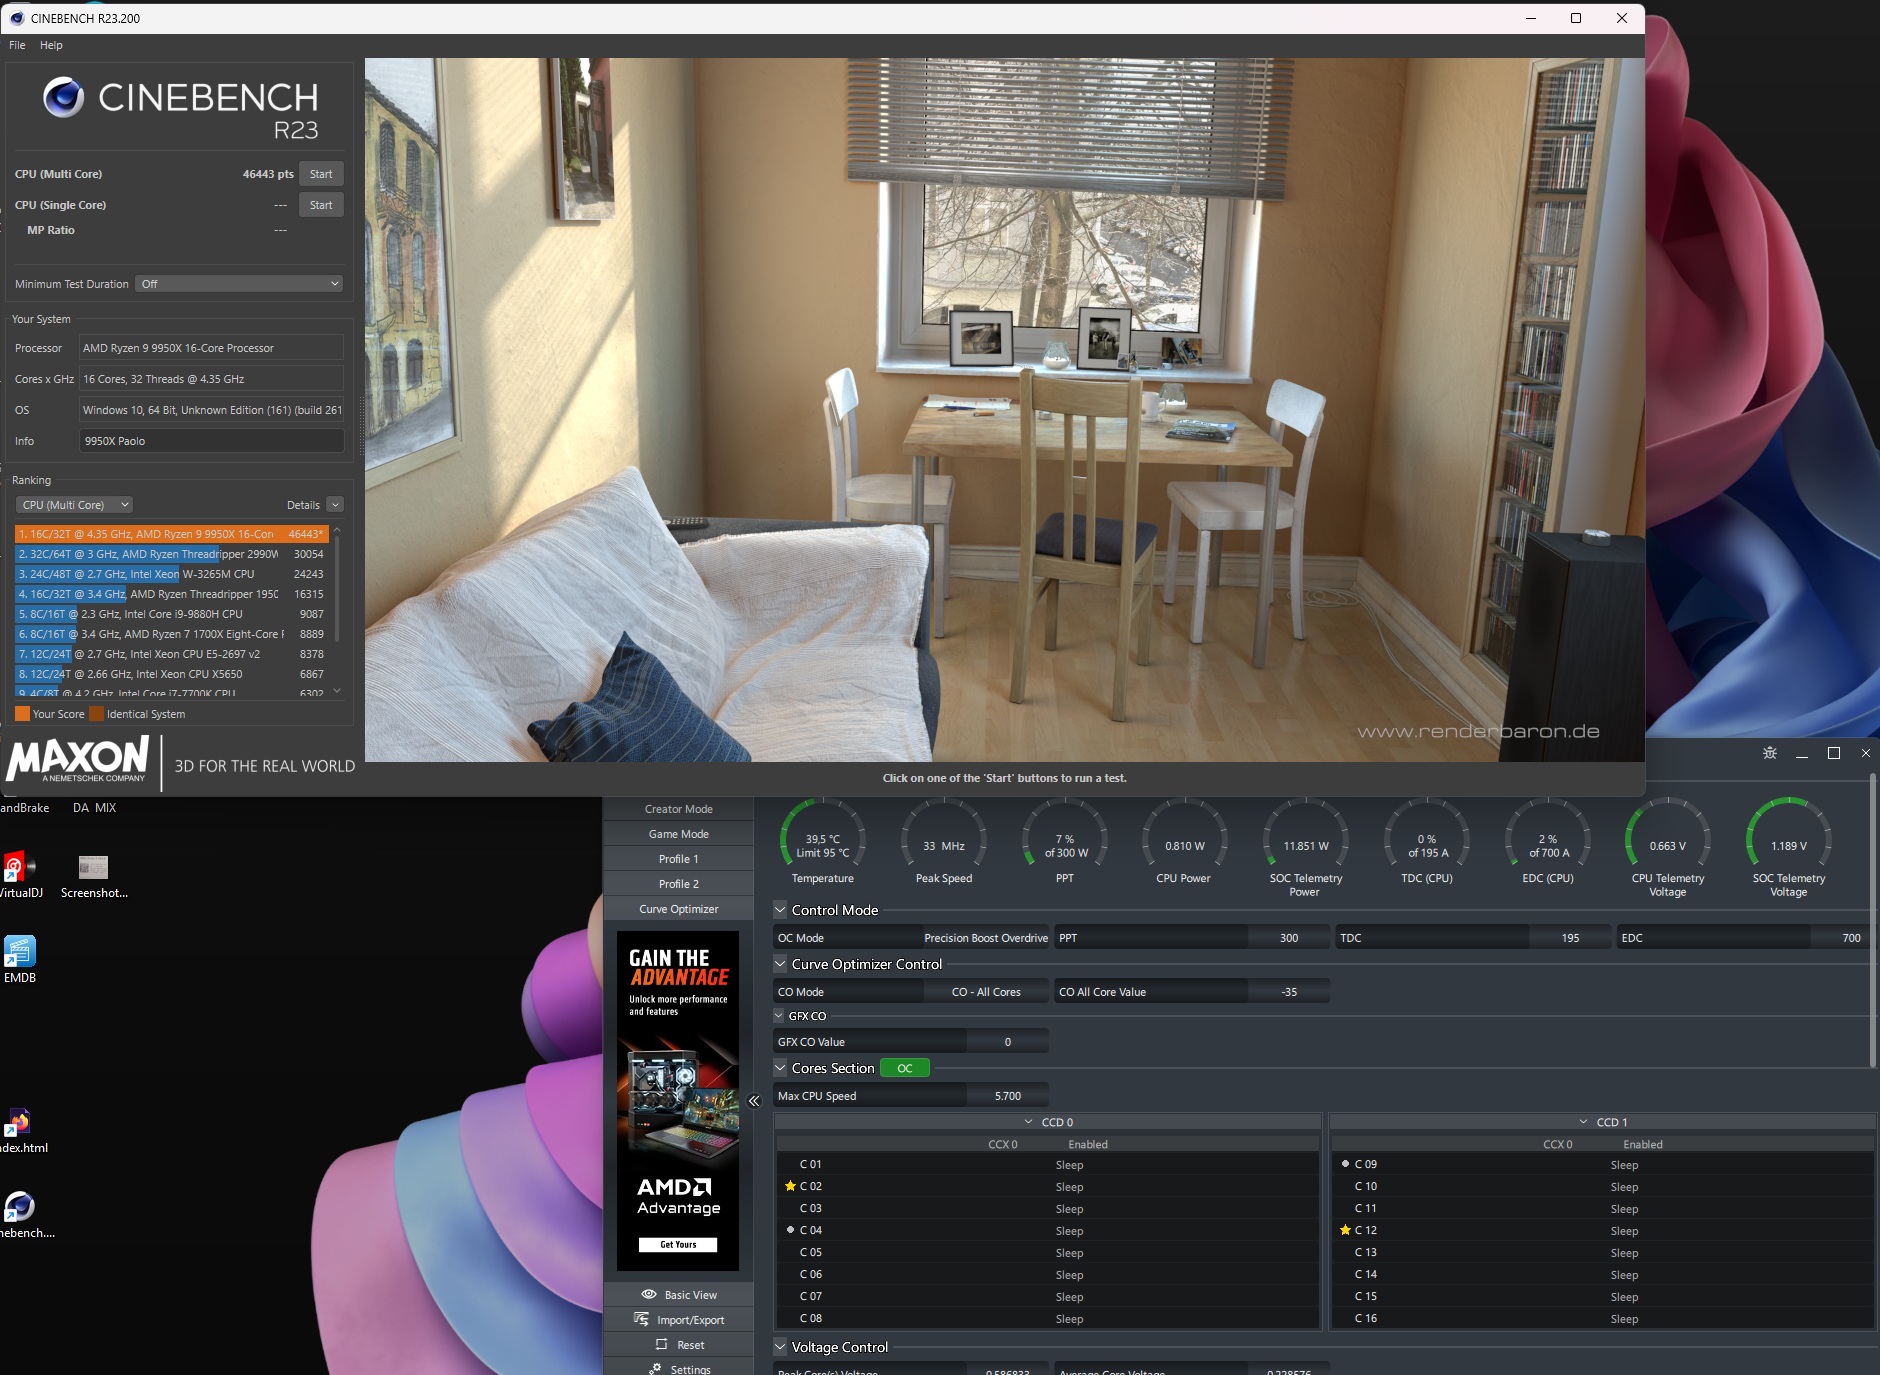Image resolution: width=1880 pixels, height=1375 pixels.
Task: Open Ryzen Master Settings gear icon
Action: pos(656,1369)
